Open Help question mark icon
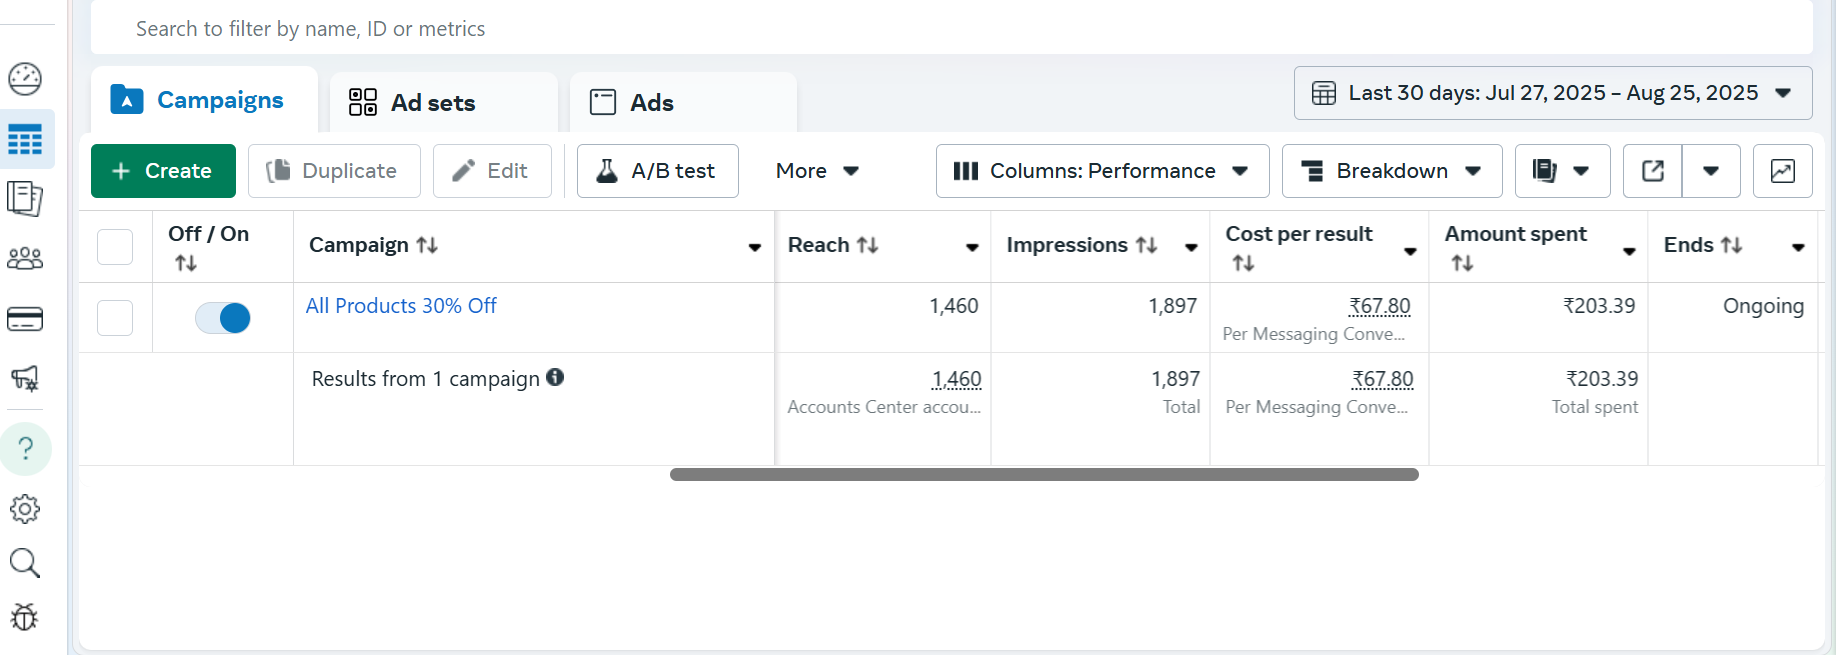Image resolution: width=1836 pixels, height=655 pixels. [x=26, y=449]
